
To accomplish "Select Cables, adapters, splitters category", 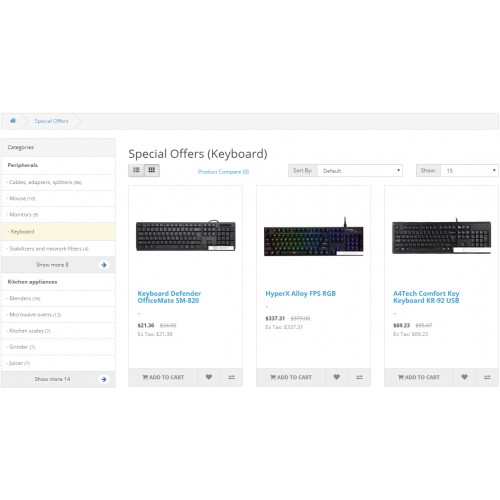I will tap(58, 182).
